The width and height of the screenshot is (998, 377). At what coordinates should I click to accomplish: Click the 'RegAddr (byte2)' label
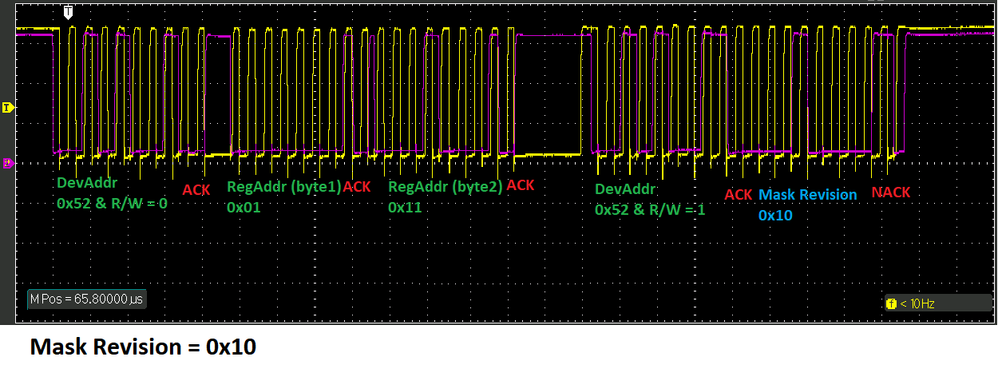point(446,187)
